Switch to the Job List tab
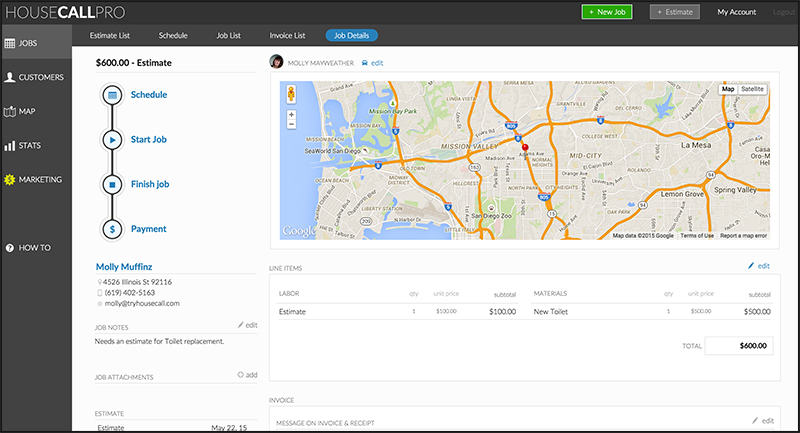Image resolution: width=800 pixels, height=433 pixels. tap(229, 36)
